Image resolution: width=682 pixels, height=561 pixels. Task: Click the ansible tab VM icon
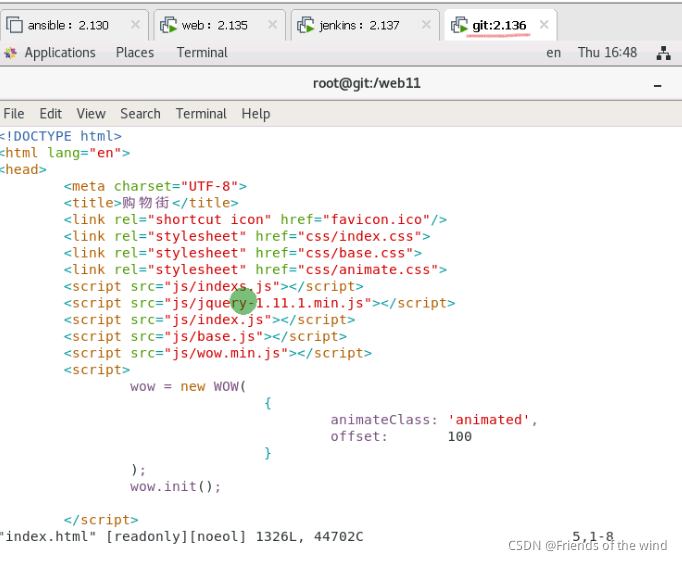[14, 25]
